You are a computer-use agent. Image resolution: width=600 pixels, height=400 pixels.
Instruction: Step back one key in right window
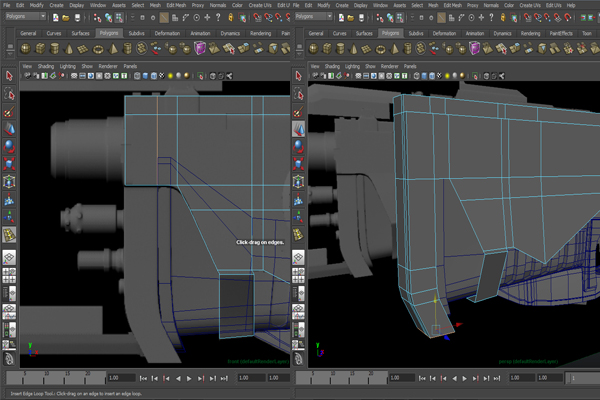pos(443,378)
